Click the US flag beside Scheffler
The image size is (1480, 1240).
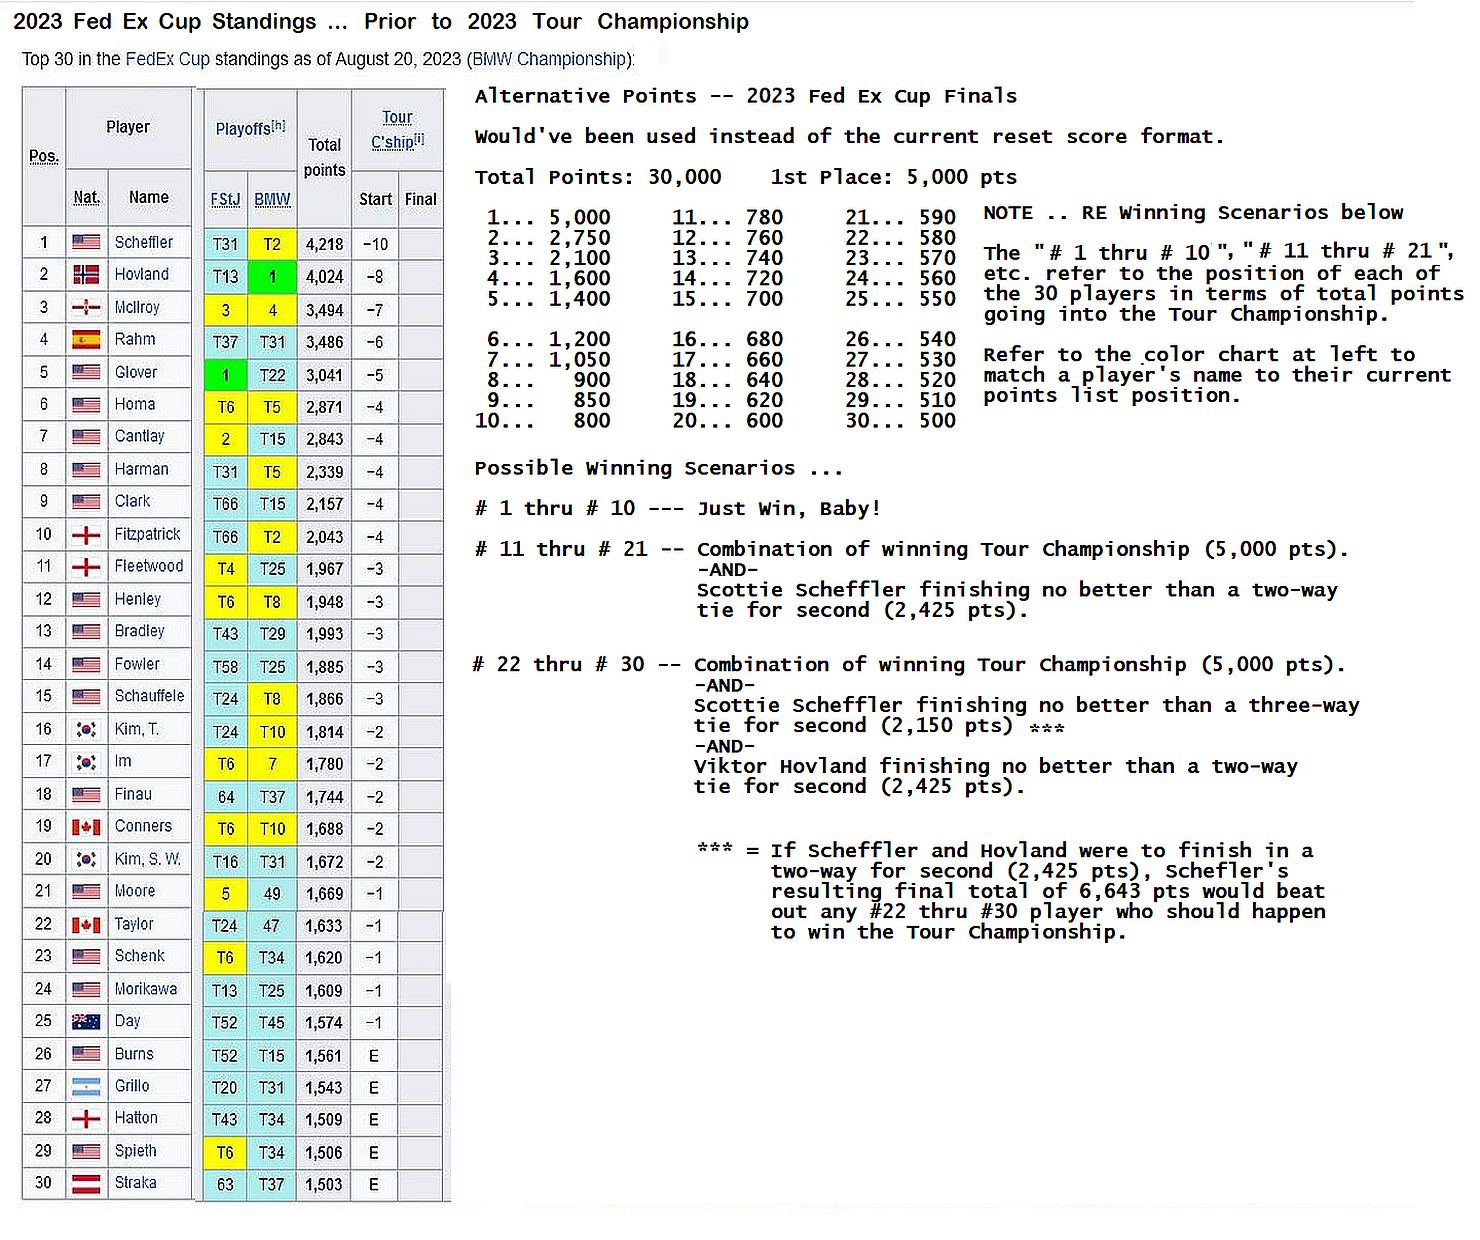(86, 242)
